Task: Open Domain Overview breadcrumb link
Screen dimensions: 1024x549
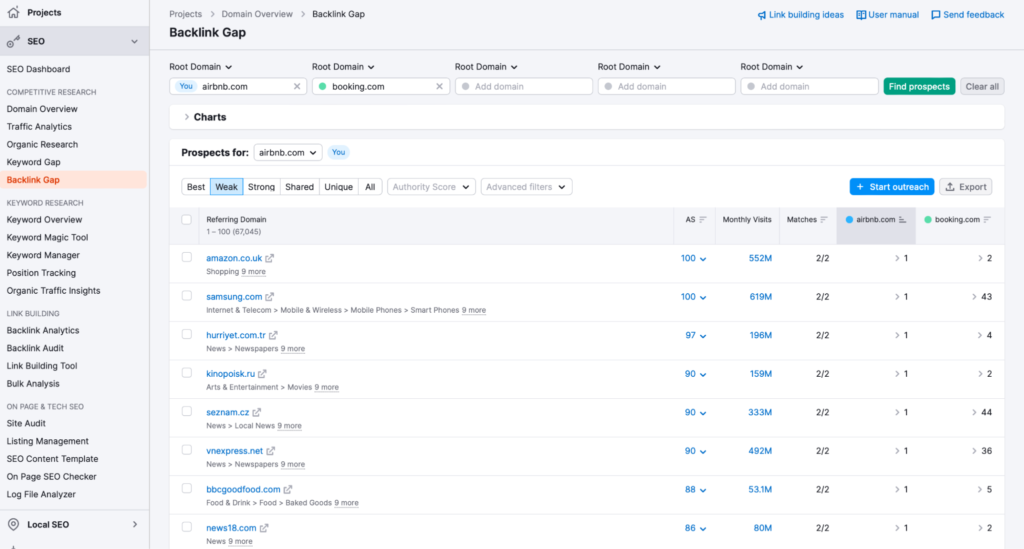Action: point(257,14)
